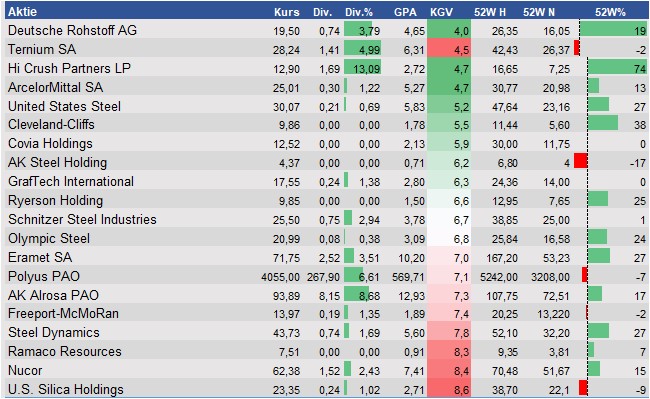
Task: Click the Freeport-McMoRan stock name
Action: [63, 314]
